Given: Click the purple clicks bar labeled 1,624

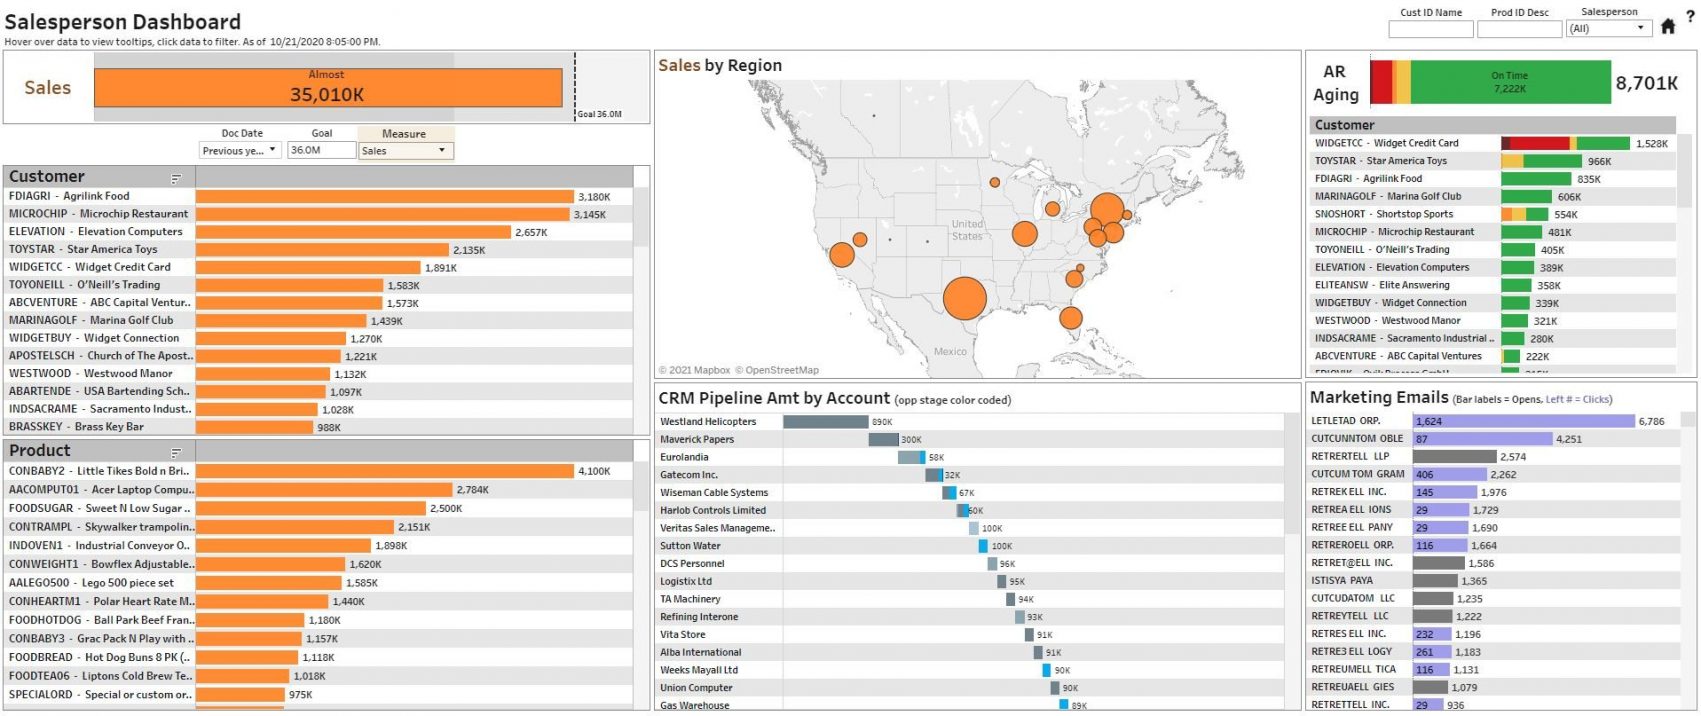Looking at the screenshot, I should pyautogui.click(x=1523, y=421).
